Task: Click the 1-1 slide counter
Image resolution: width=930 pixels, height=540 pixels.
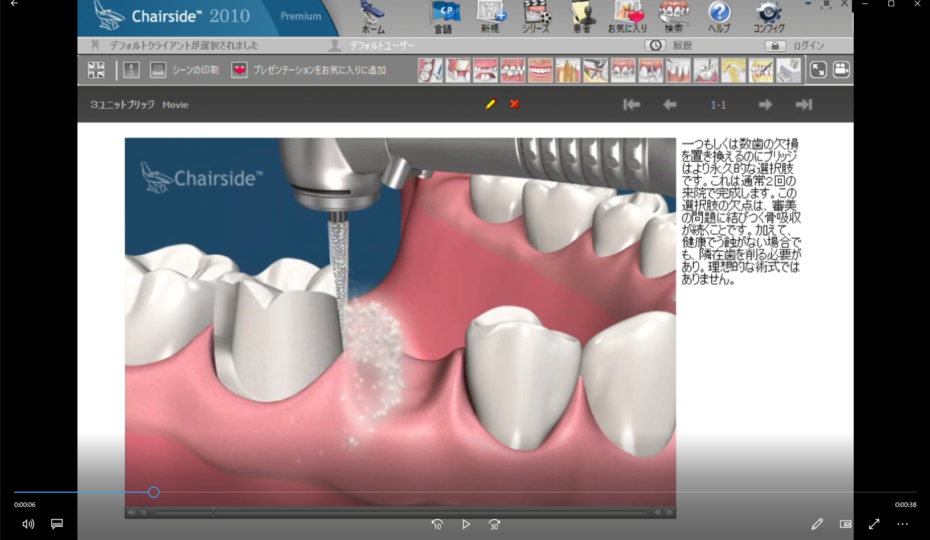Action: coord(718,105)
